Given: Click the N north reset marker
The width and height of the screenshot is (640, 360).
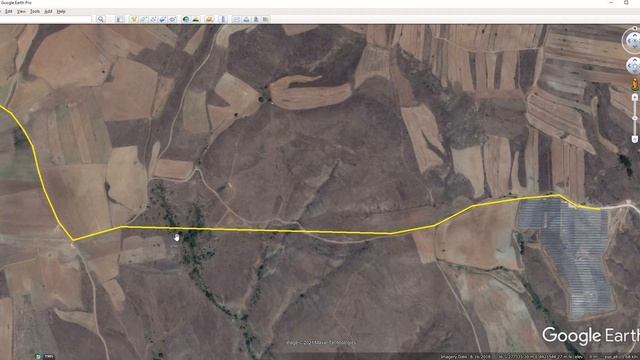Looking at the screenshot, I should [x=635, y=28].
